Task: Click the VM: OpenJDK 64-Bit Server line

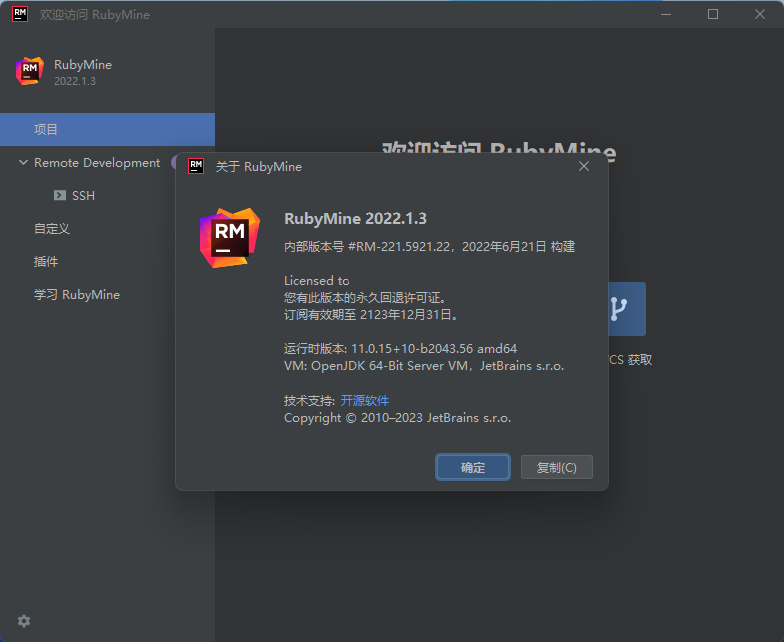Action: [424, 366]
